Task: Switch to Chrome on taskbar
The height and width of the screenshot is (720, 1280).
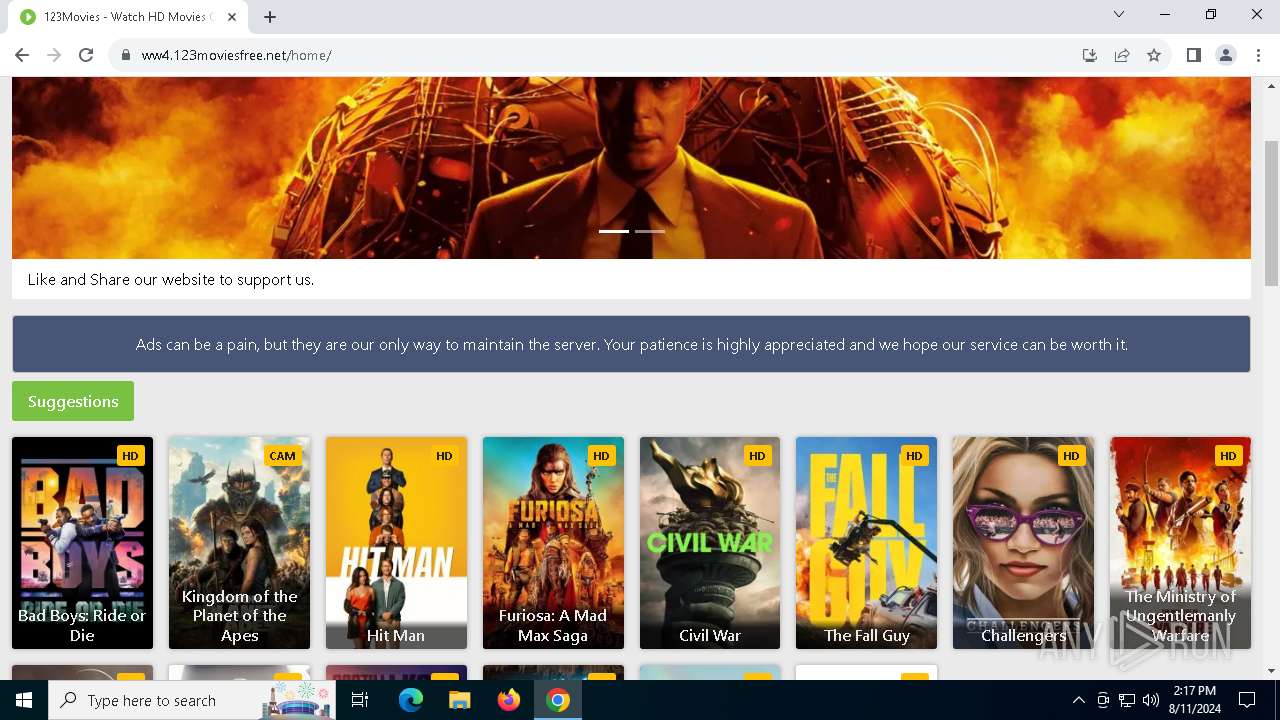Action: (558, 700)
